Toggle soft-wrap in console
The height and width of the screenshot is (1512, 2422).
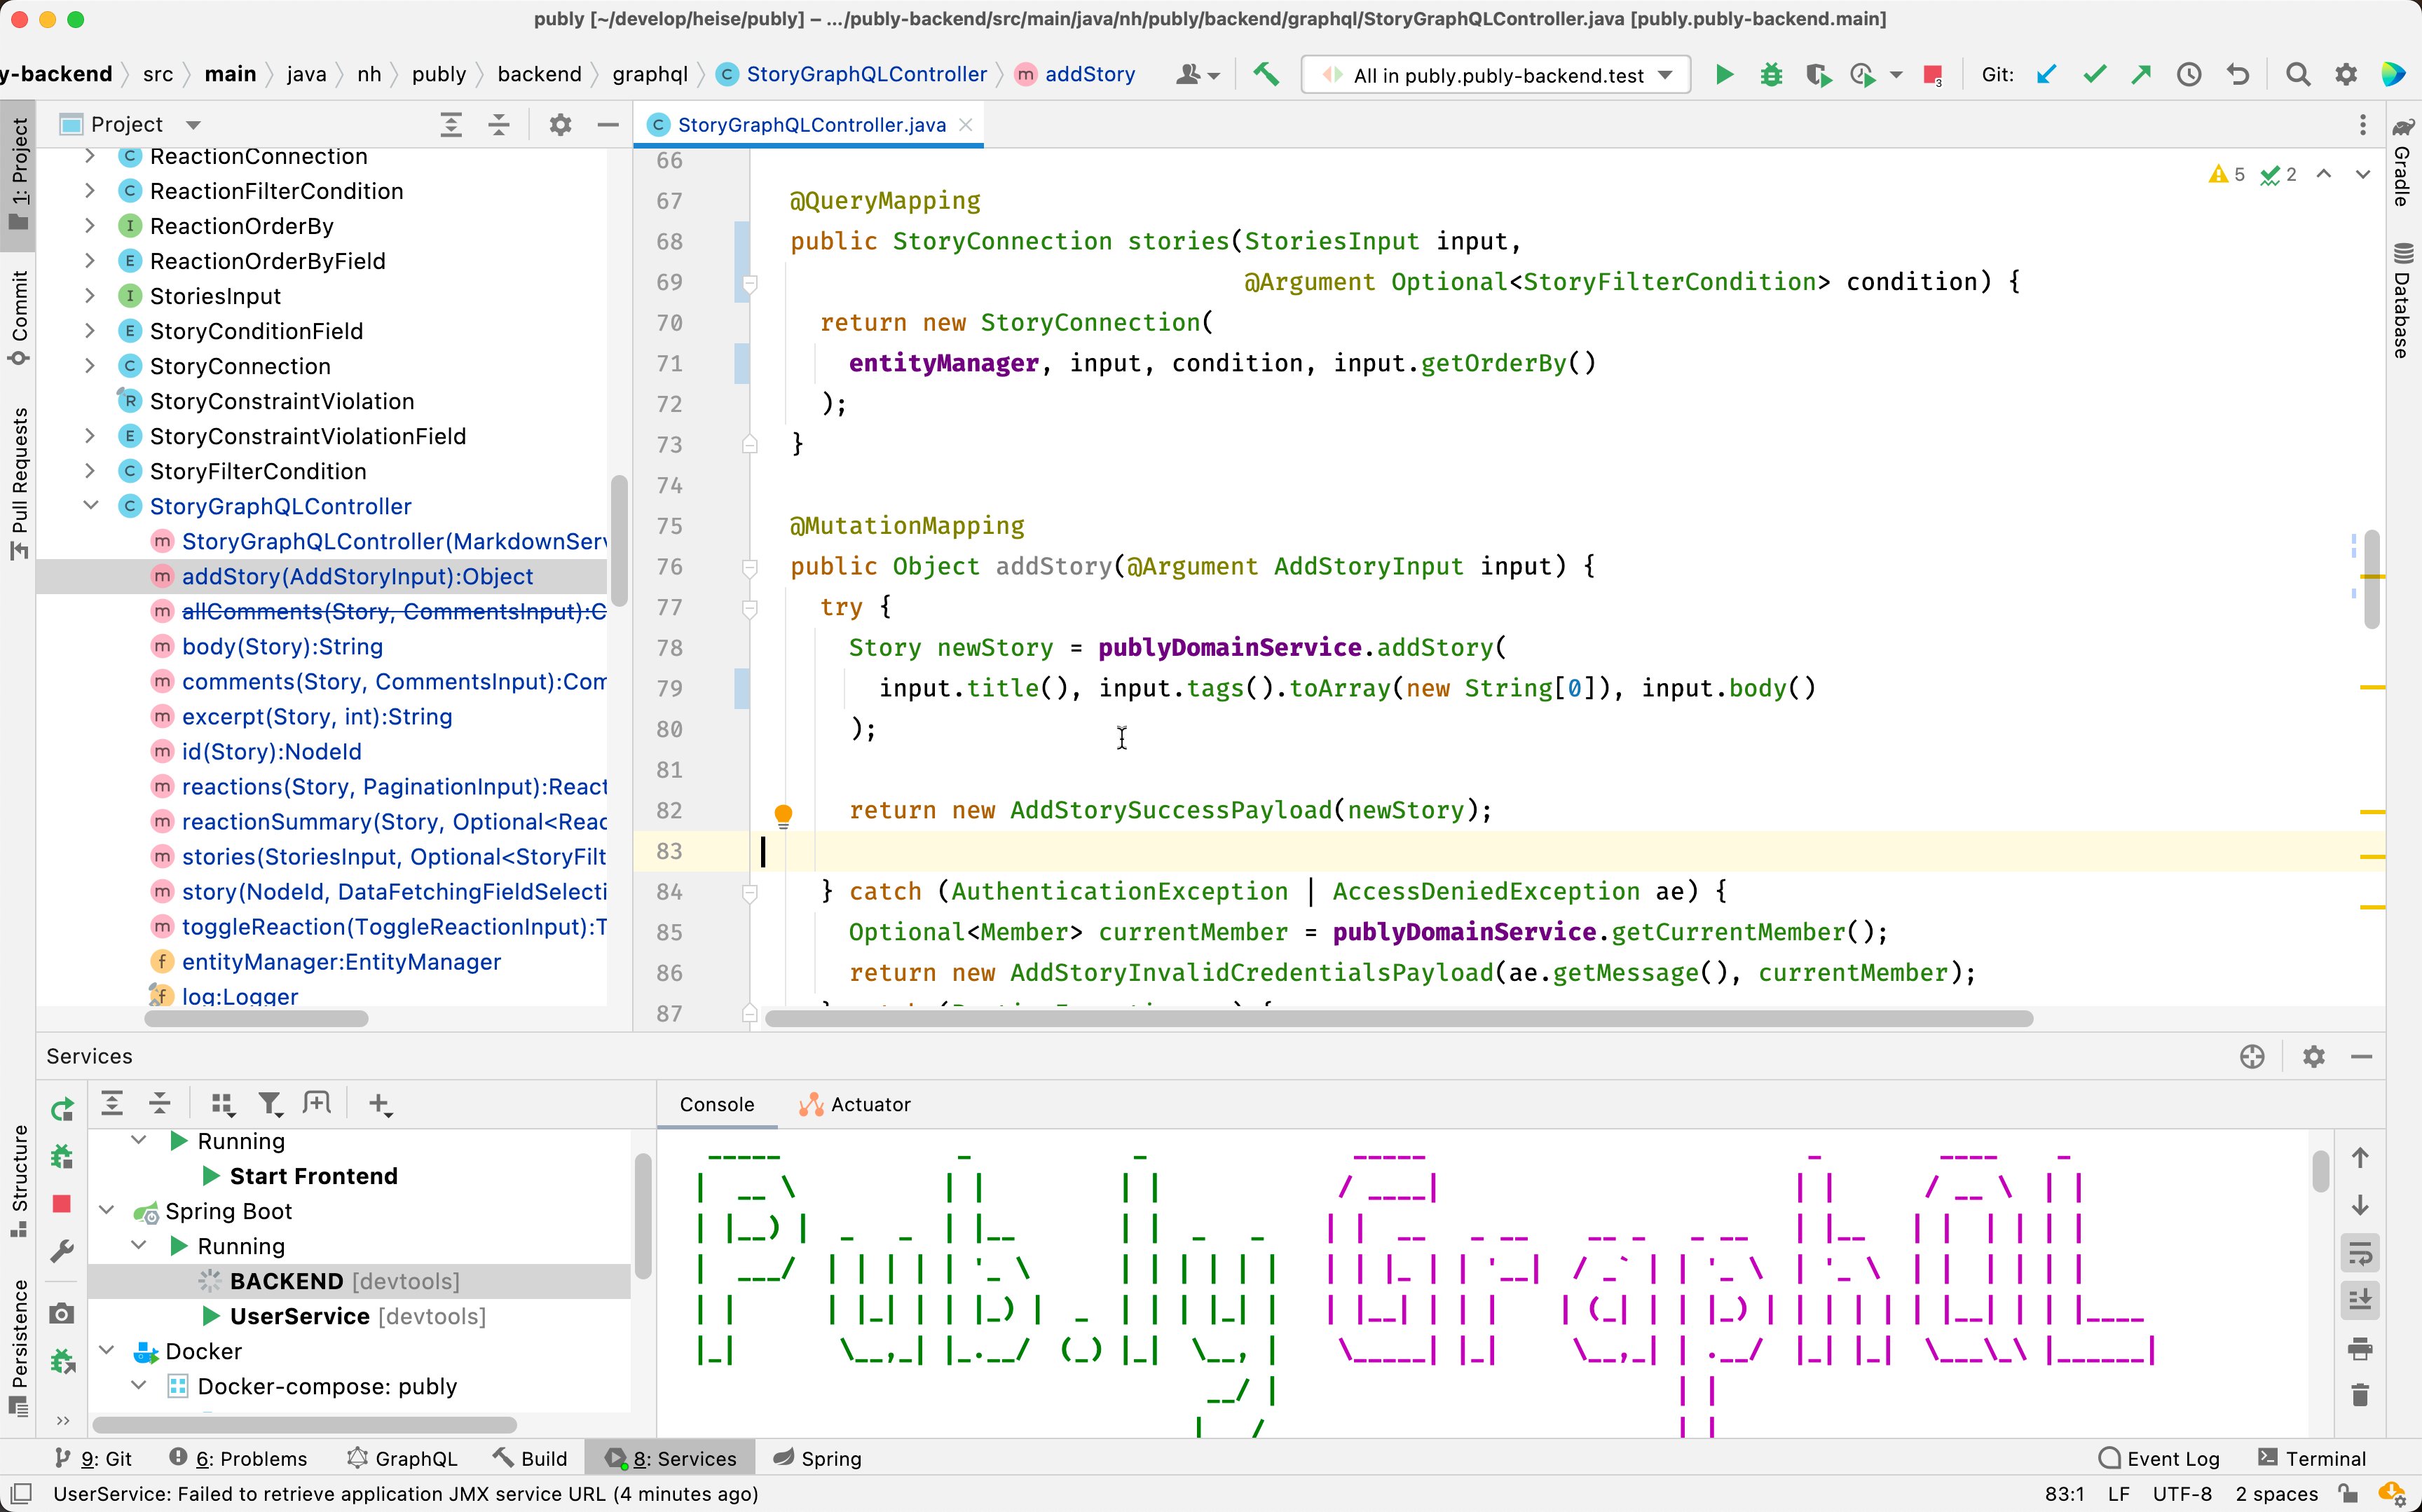(2360, 1253)
